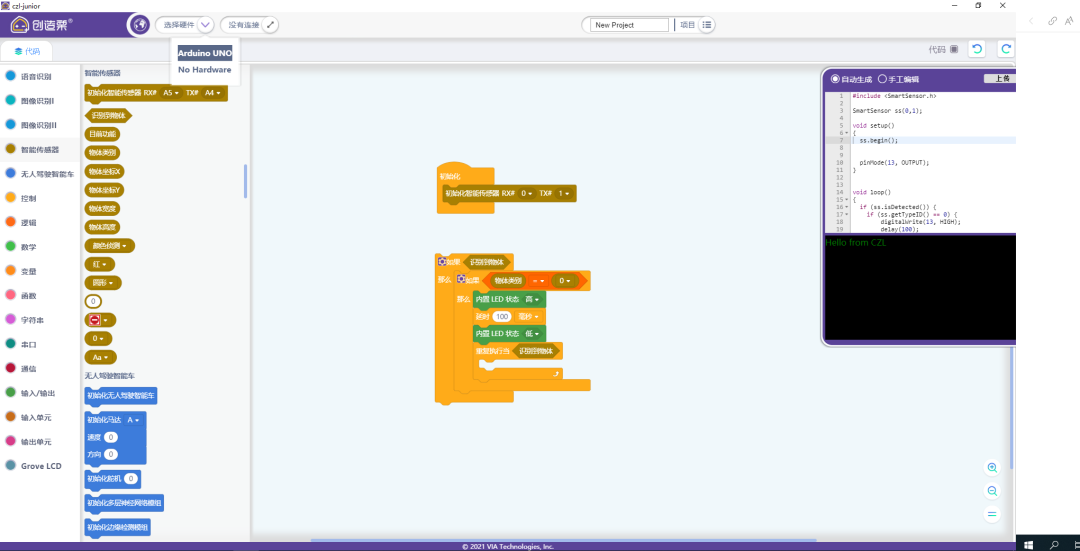
Task: Expand the 选择硬件 hardware dropdown arrow
Action: click(x=205, y=24)
